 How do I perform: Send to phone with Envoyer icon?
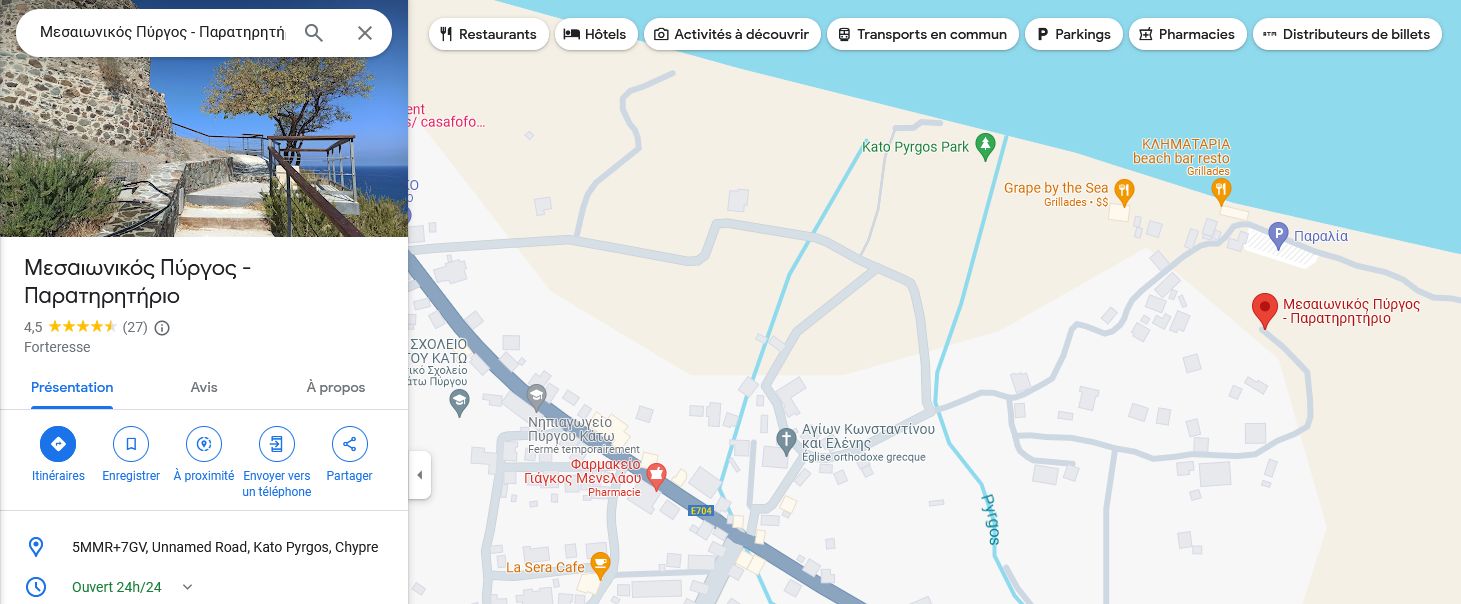[277, 444]
